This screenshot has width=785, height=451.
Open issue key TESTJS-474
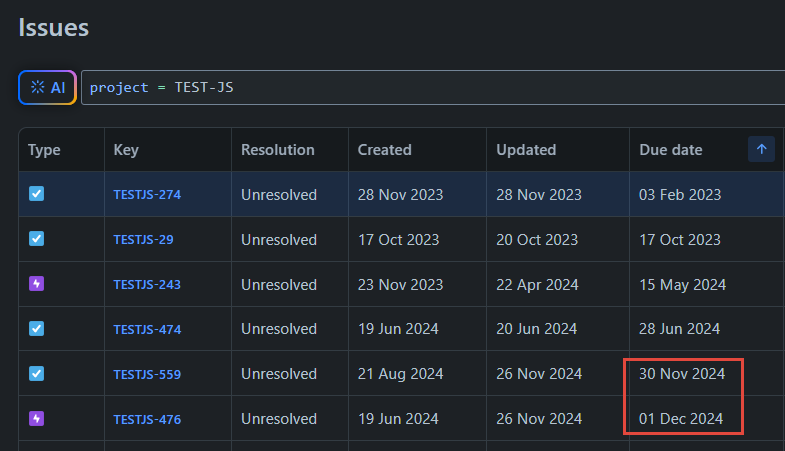147,330
